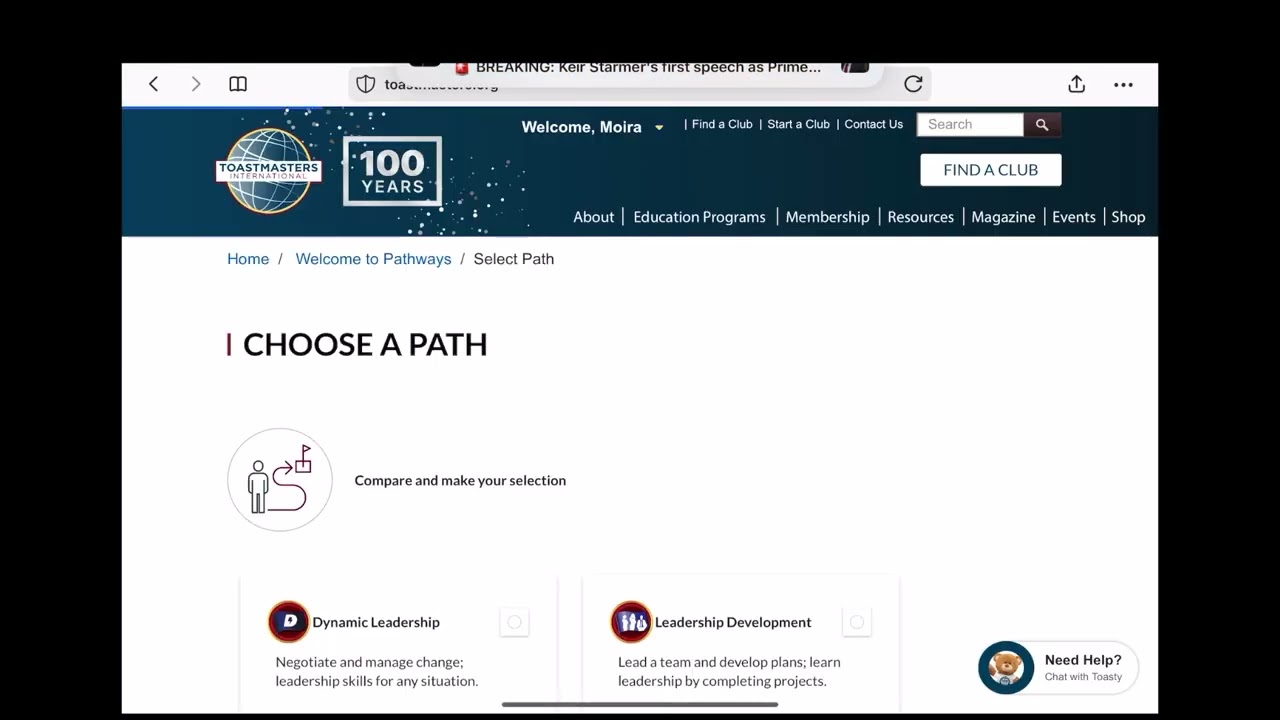Click the Dynamic Leadership title text
The image size is (1280, 720).
point(376,622)
